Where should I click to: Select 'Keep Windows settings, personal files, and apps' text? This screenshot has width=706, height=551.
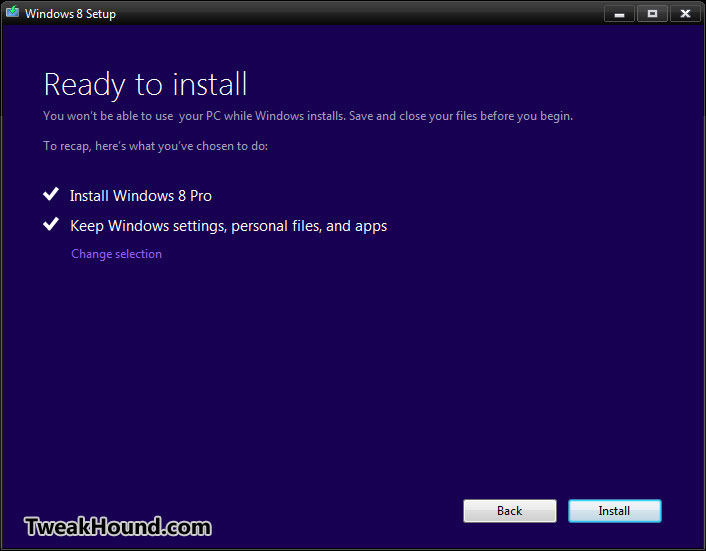point(228,226)
